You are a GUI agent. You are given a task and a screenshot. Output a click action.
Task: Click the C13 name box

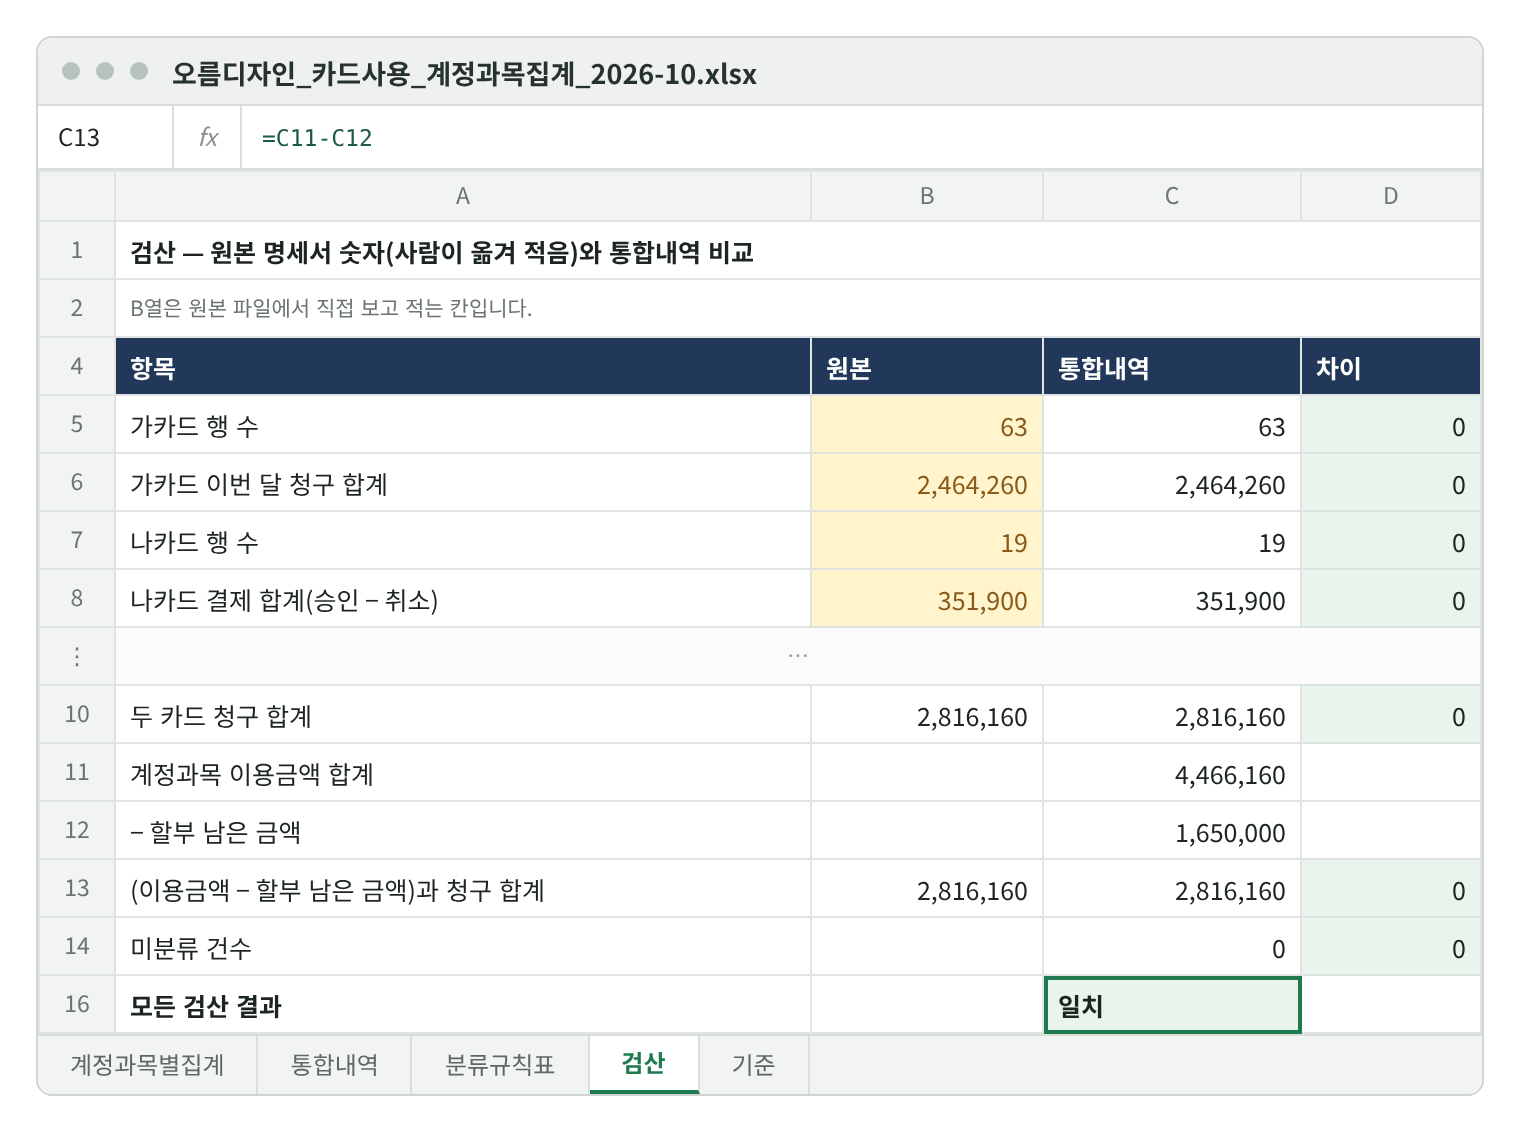(106, 138)
